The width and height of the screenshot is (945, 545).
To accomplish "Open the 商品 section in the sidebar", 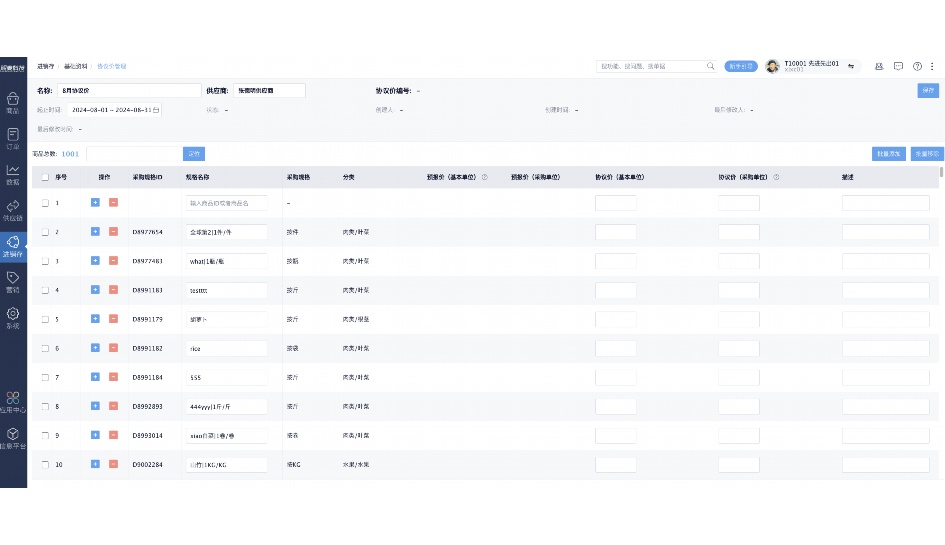I will pyautogui.click(x=13, y=103).
